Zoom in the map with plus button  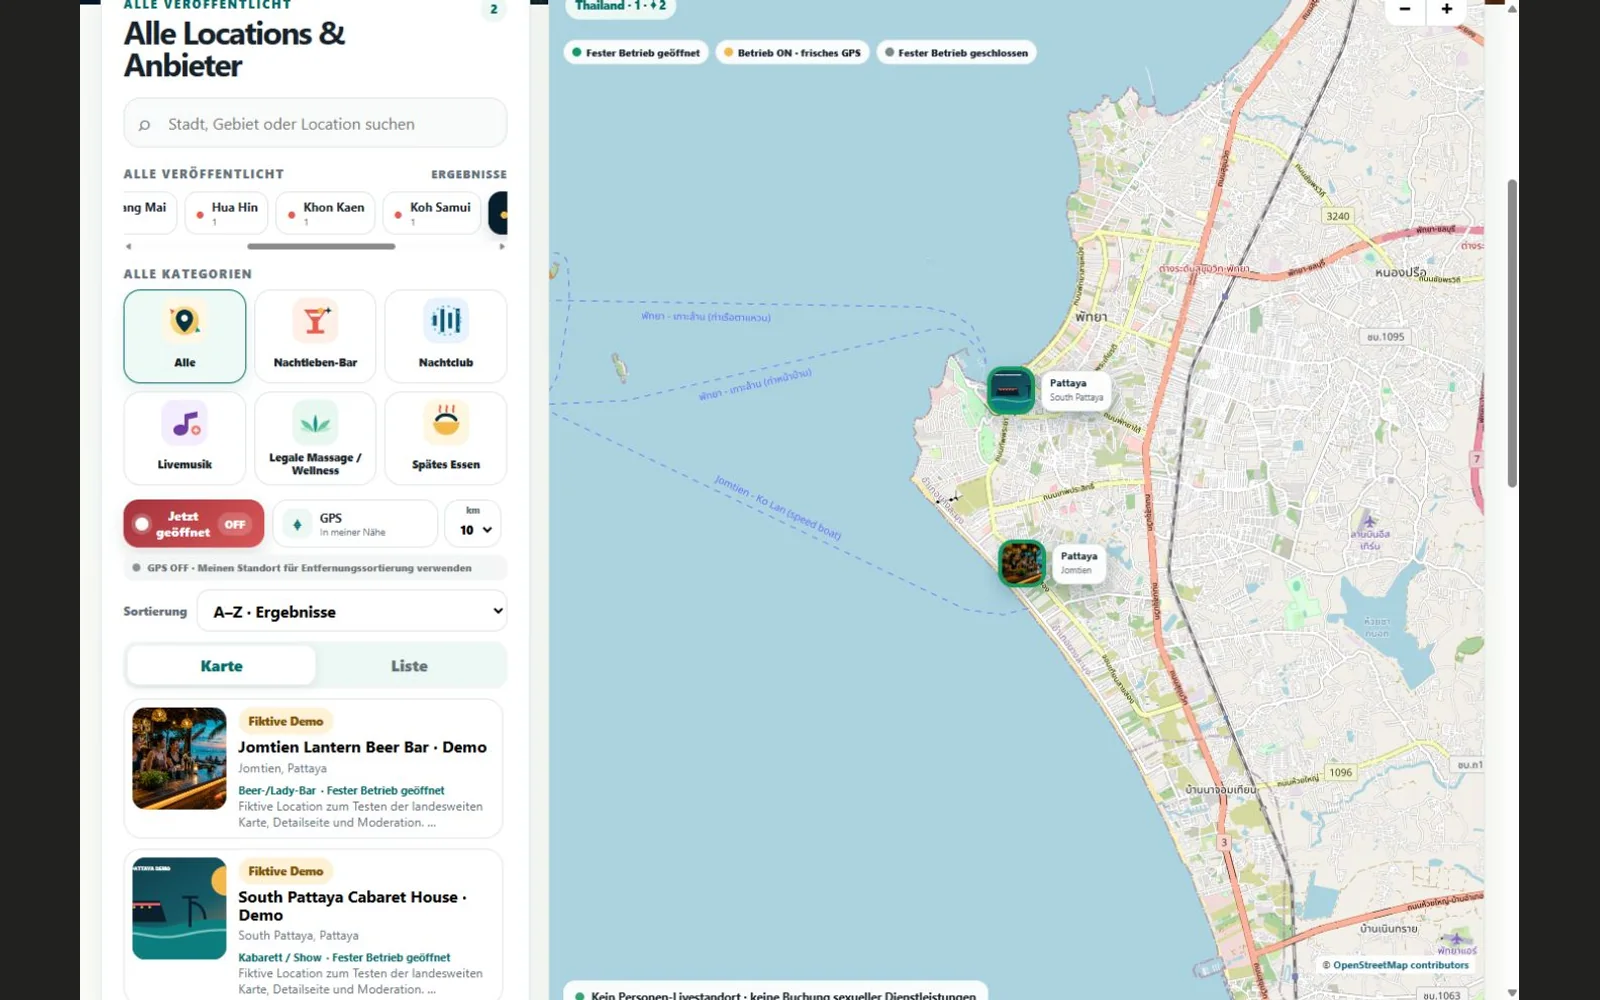point(1446,9)
